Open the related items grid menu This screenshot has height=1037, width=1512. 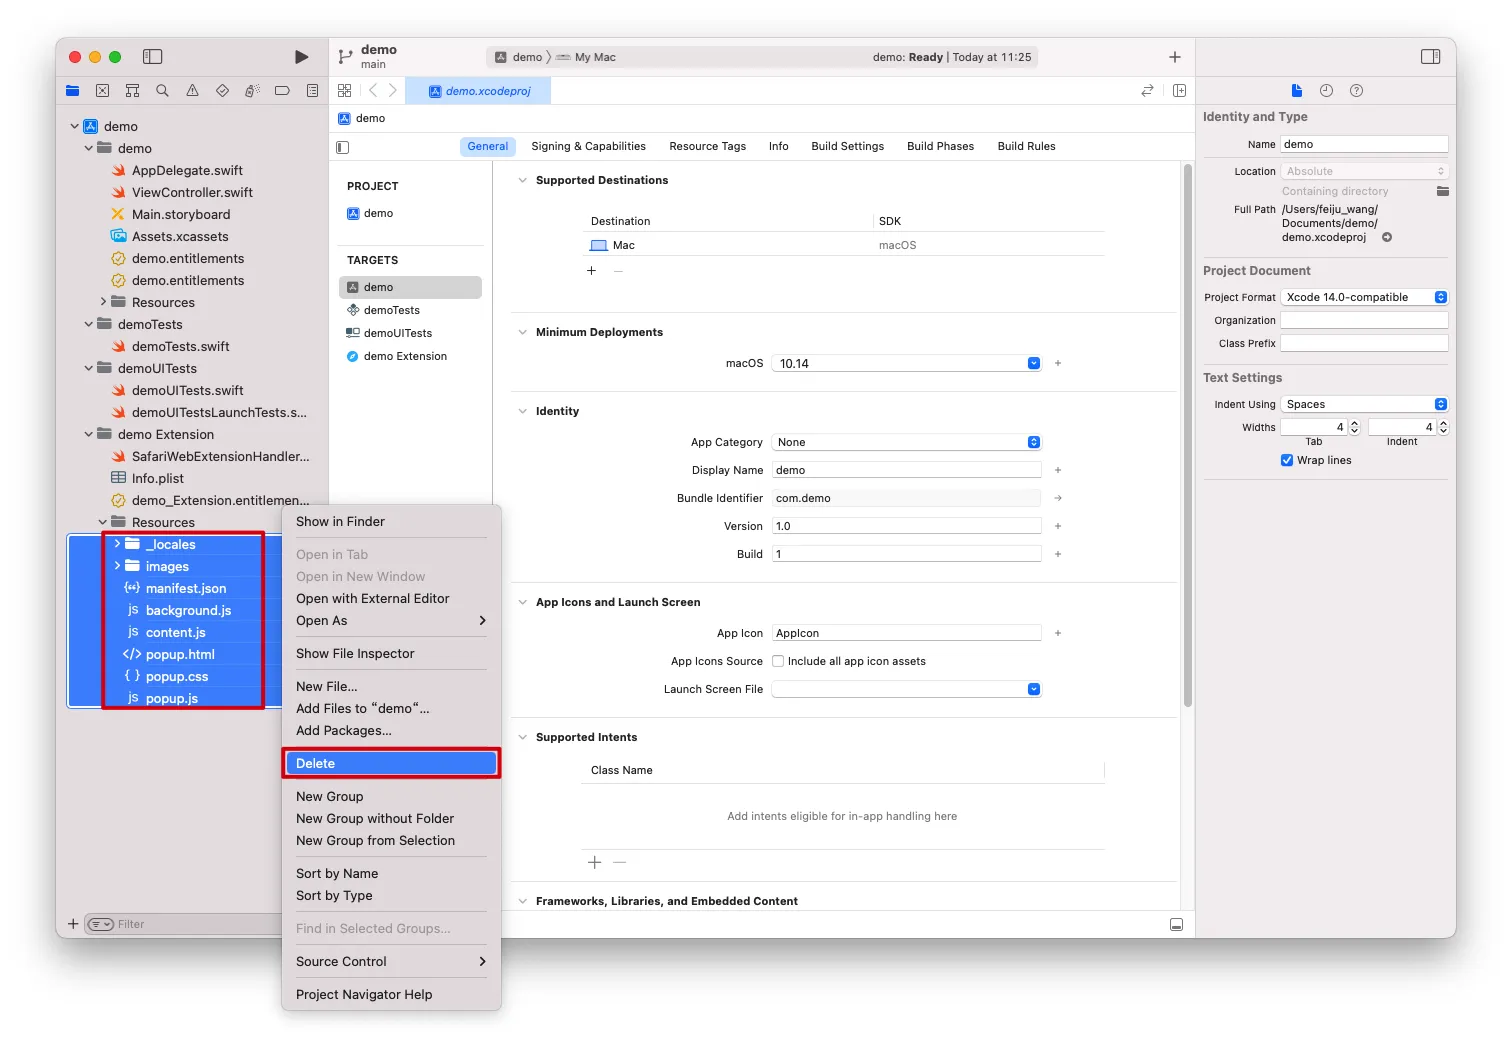point(345,91)
